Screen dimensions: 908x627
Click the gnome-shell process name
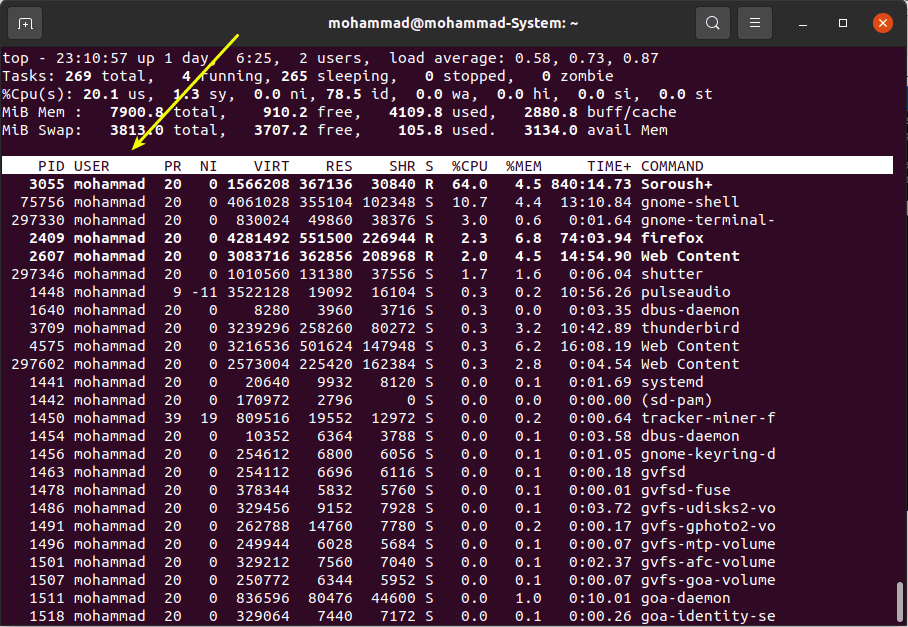(690, 202)
